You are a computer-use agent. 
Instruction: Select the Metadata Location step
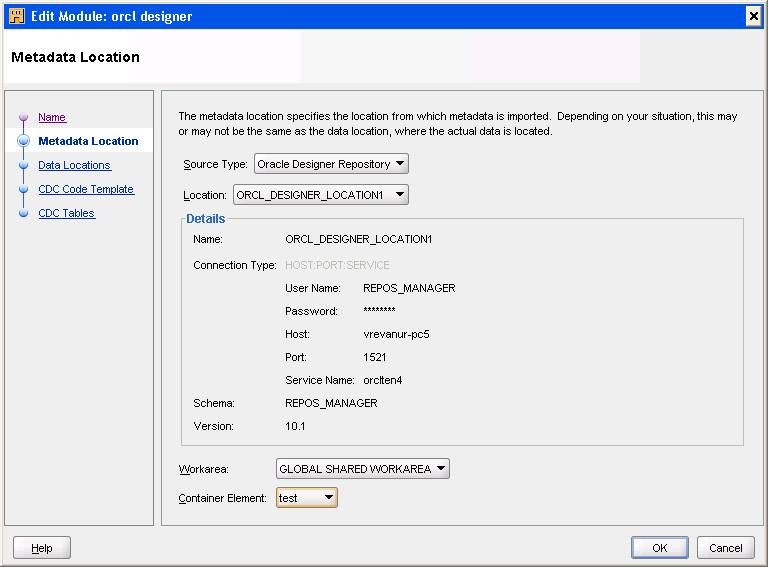tap(88, 142)
